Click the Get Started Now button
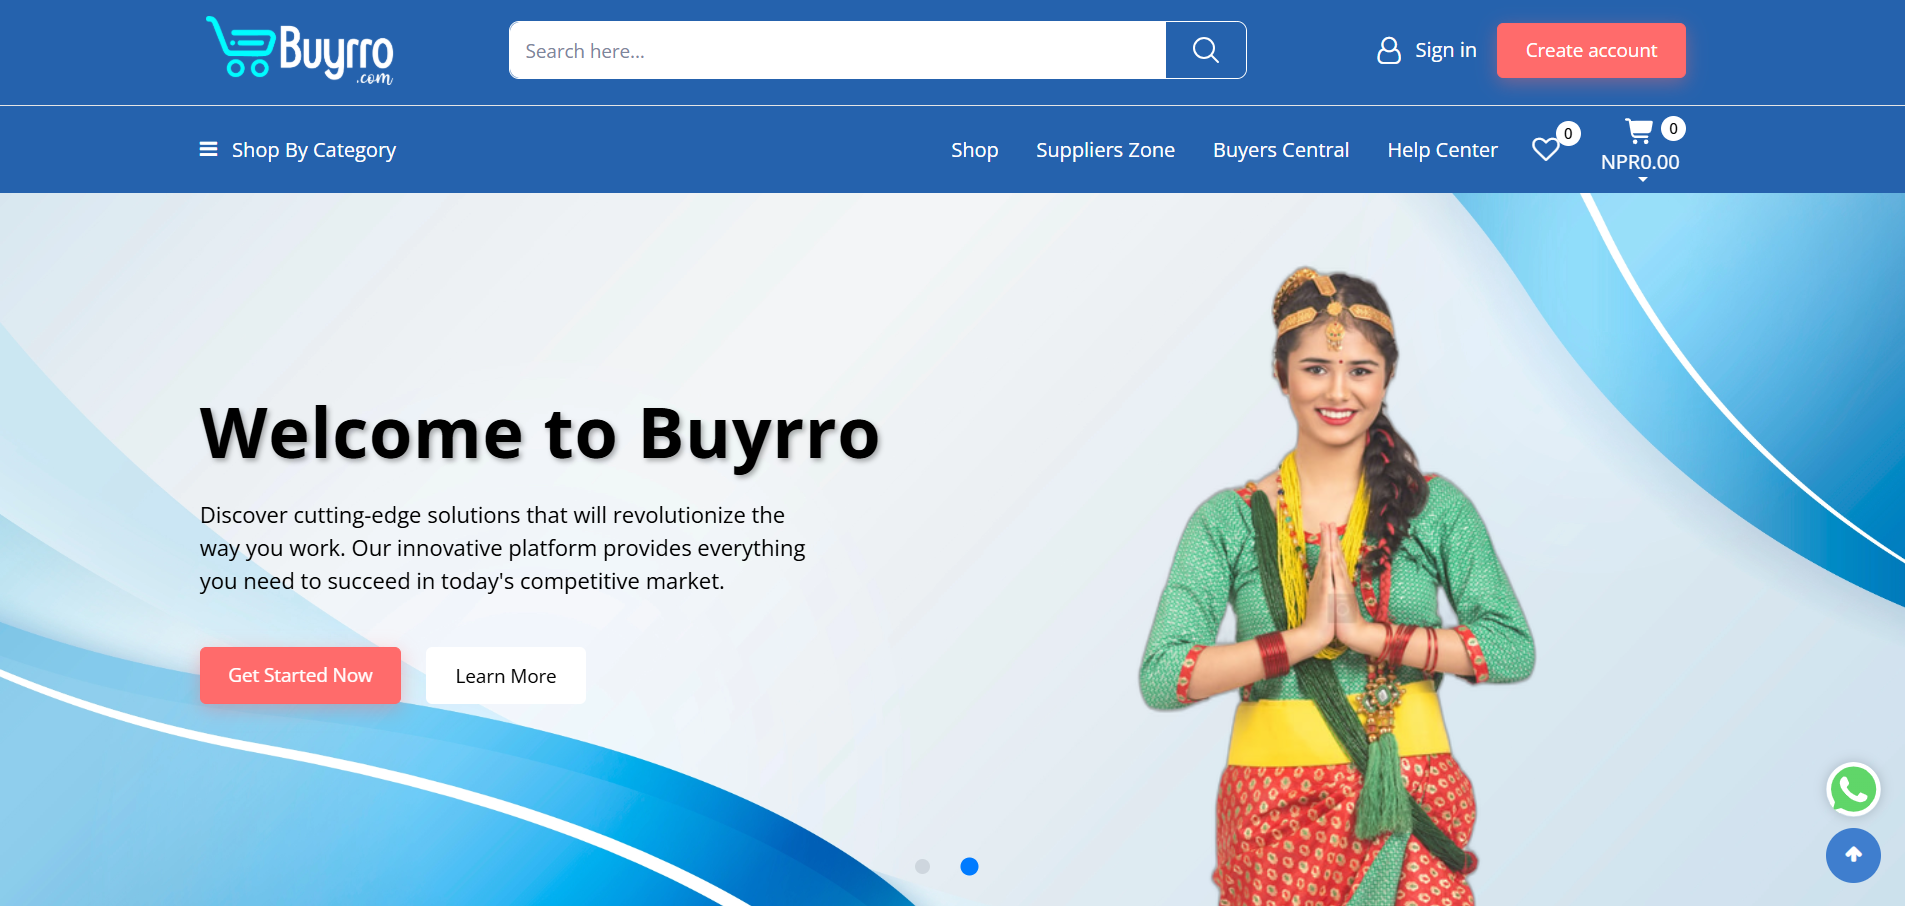Viewport: 1905px width, 906px height. [300, 675]
